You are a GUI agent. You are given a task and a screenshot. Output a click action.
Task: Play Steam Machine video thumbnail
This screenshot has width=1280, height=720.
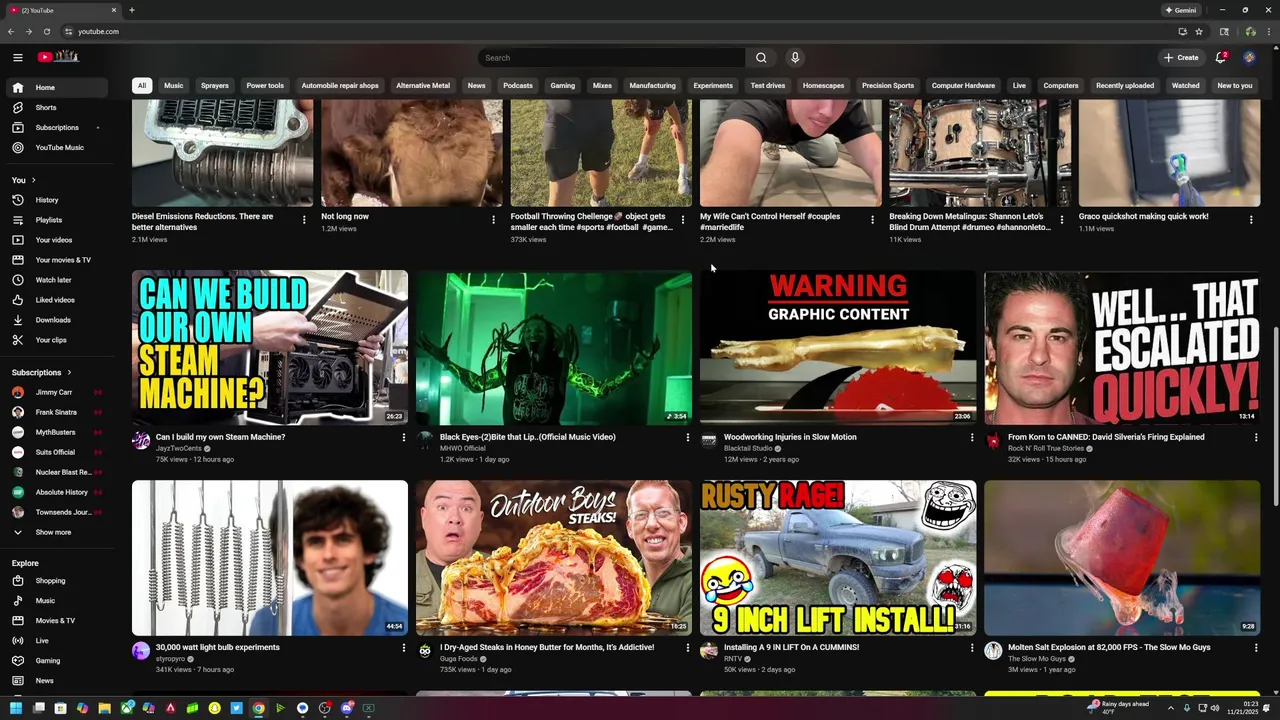pos(270,347)
